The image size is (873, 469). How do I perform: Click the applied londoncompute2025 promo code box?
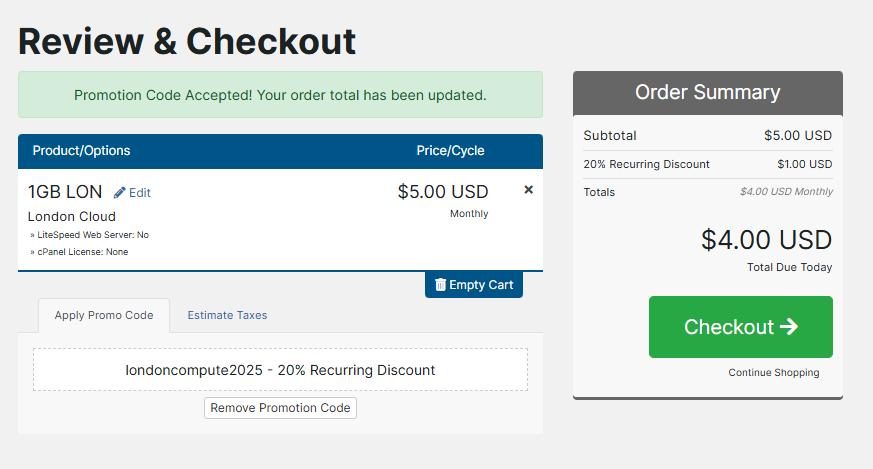(x=280, y=370)
